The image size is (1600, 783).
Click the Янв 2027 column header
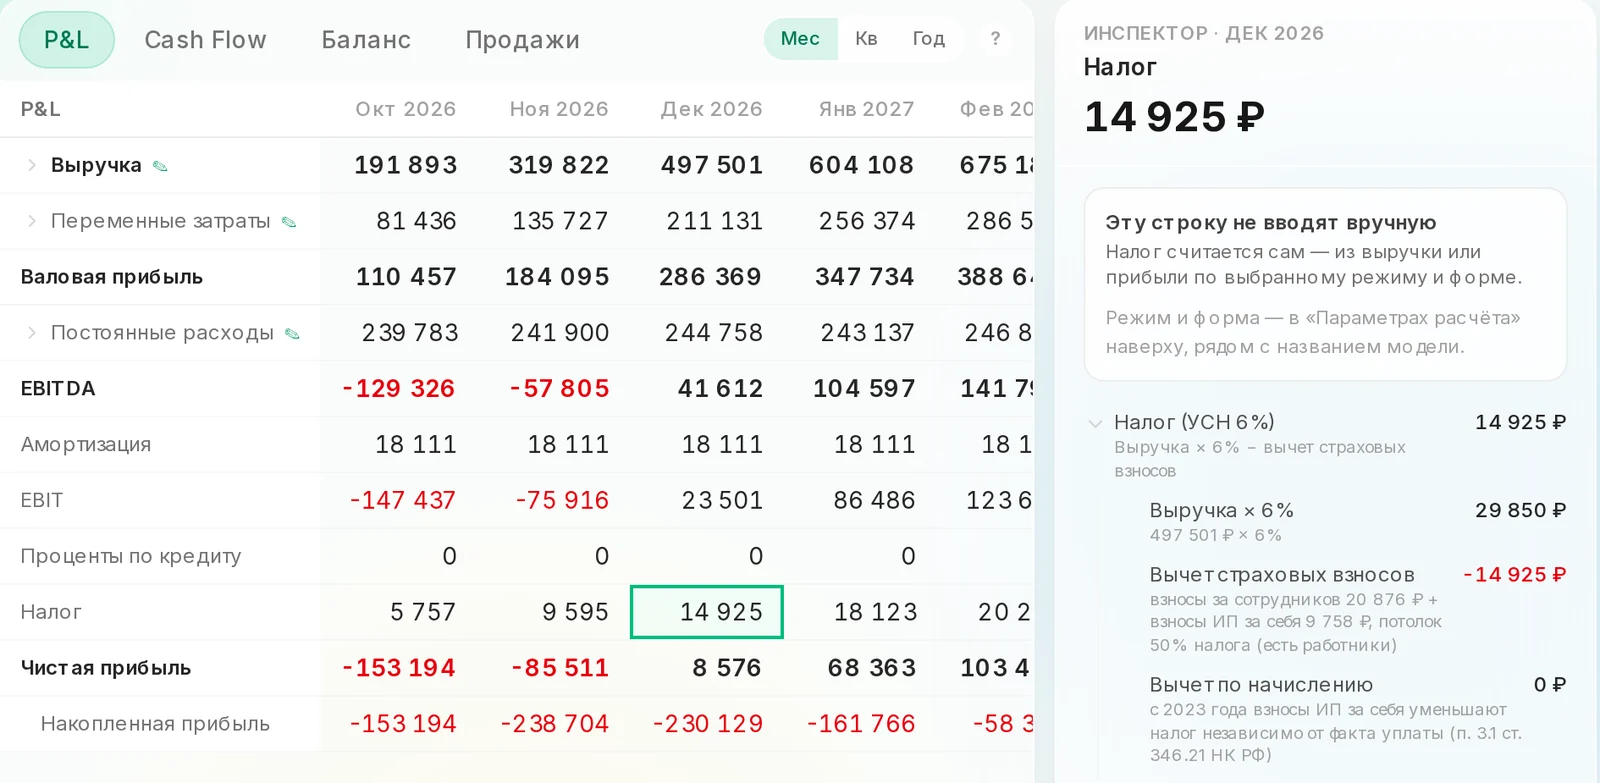[x=866, y=109]
